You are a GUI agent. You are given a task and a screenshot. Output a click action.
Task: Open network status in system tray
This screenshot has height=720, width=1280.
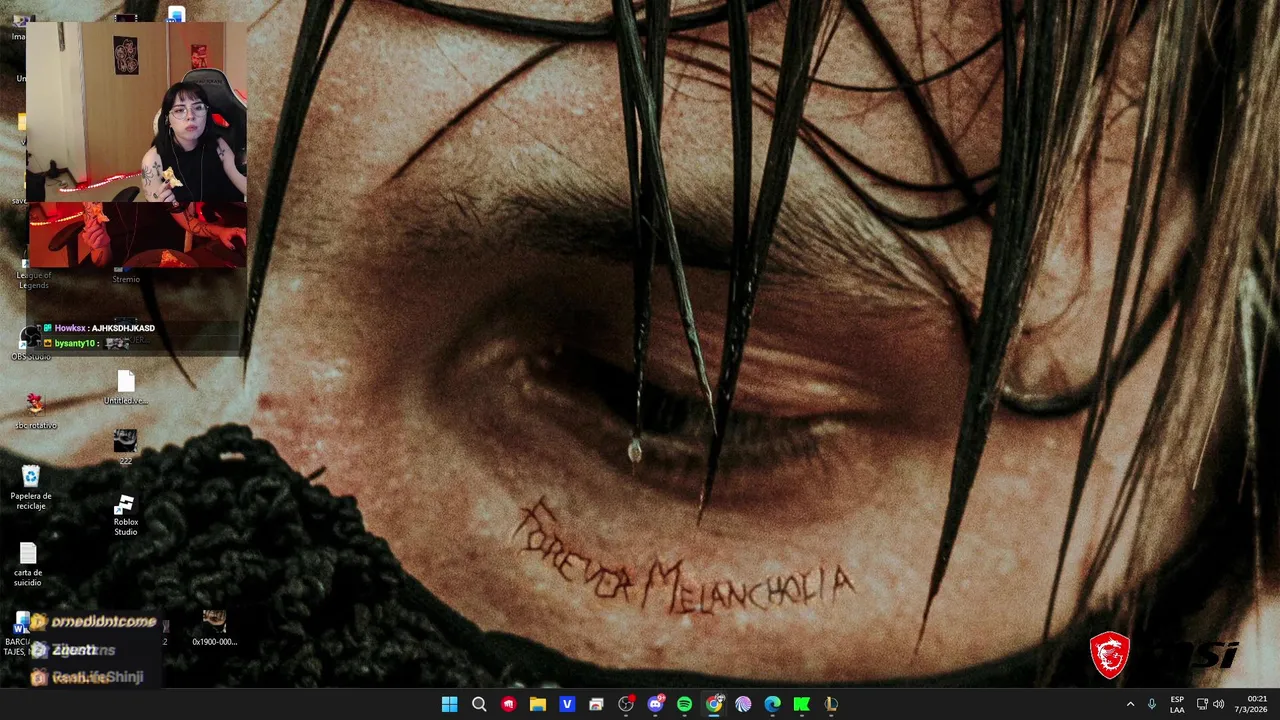point(1202,704)
